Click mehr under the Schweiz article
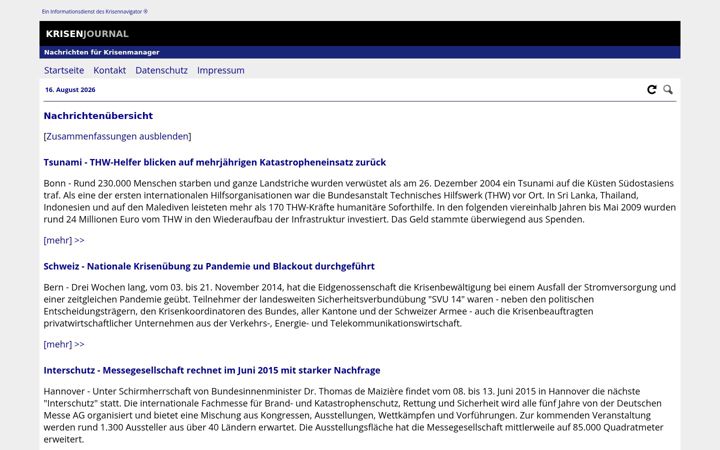 (x=64, y=344)
